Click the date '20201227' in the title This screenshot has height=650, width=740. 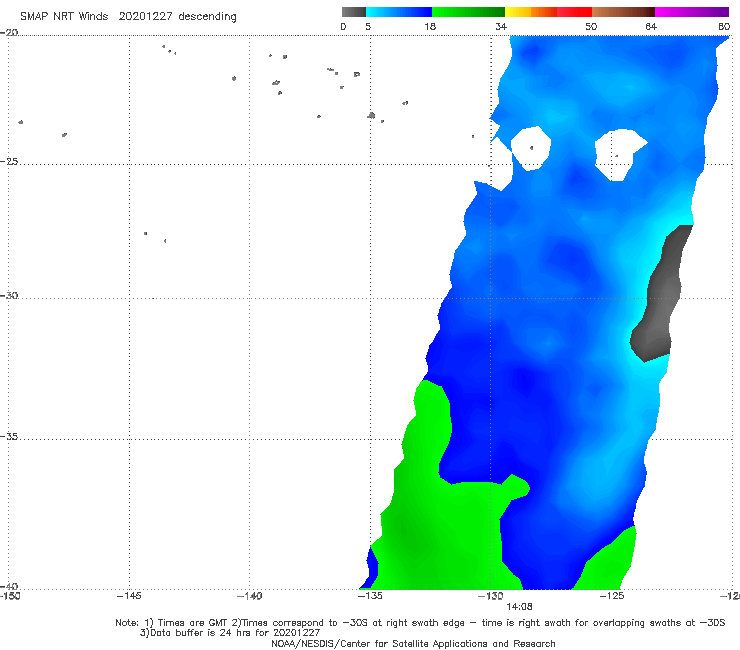click(x=145, y=16)
